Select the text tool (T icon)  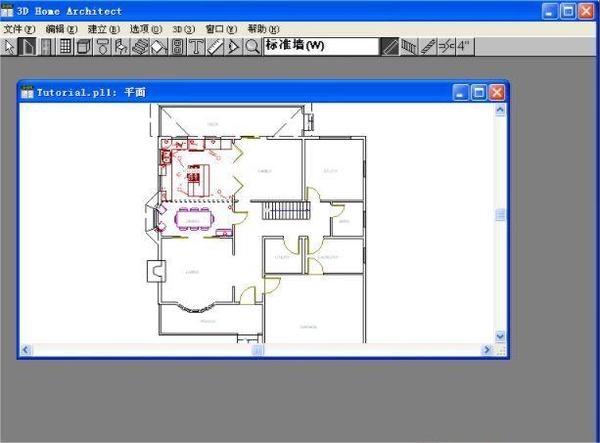coord(197,46)
